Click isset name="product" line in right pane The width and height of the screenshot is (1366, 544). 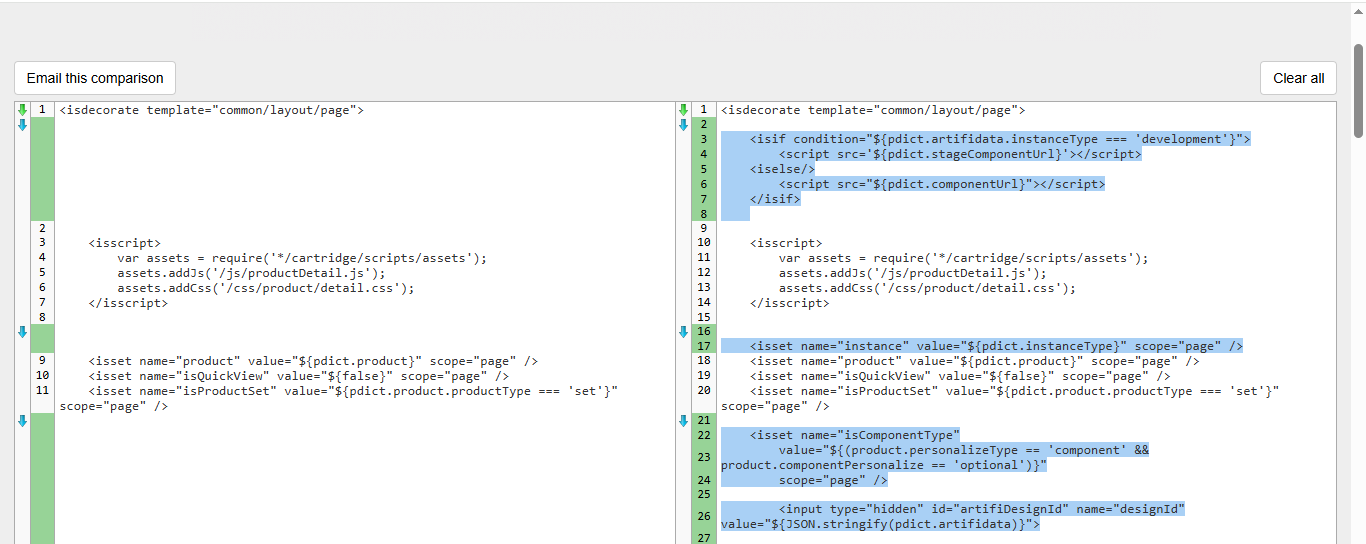click(x=975, y=361)
